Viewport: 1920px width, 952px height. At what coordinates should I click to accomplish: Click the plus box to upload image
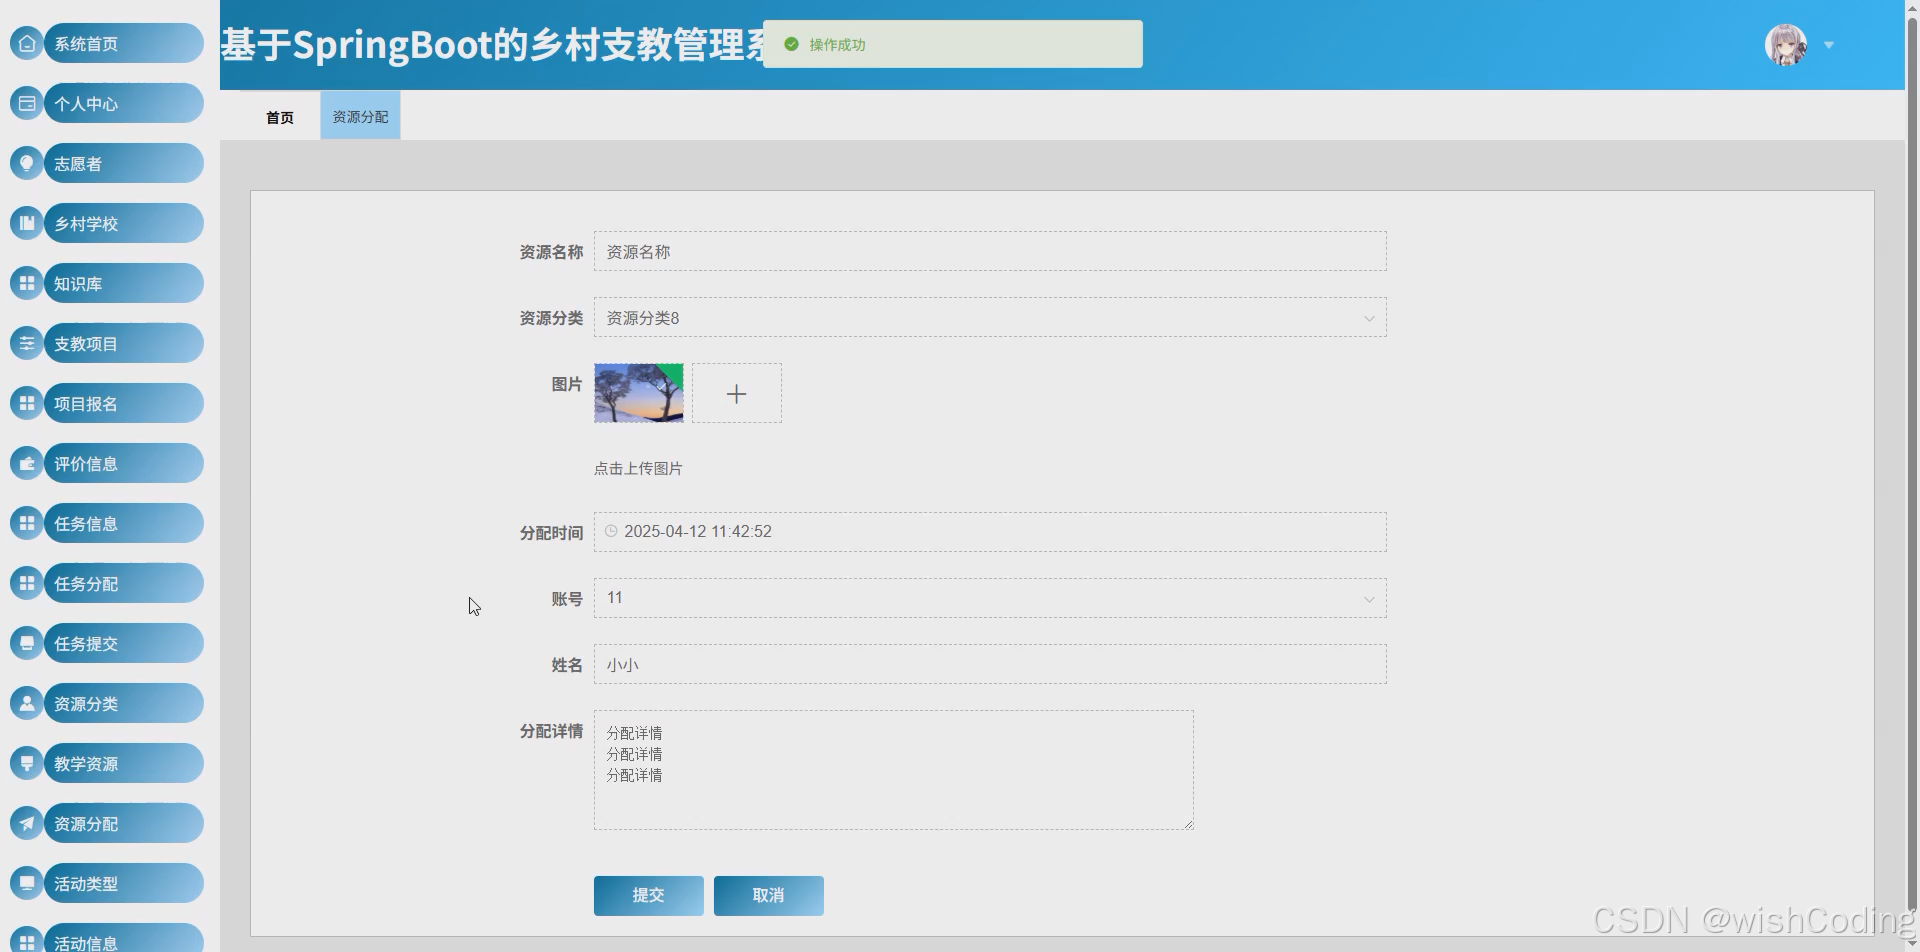[737, 393]
